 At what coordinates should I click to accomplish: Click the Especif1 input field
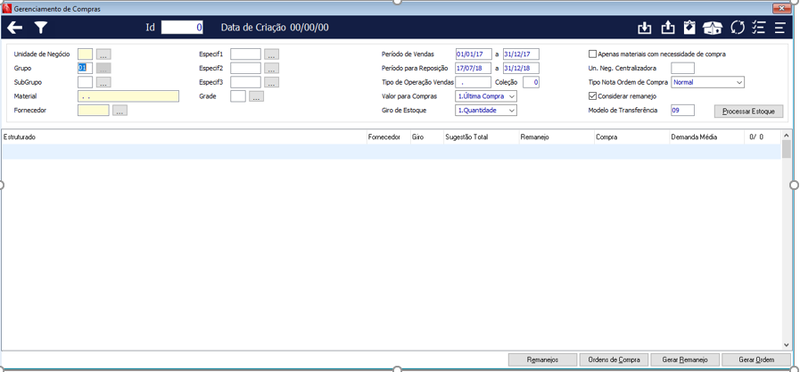point(245,54)
